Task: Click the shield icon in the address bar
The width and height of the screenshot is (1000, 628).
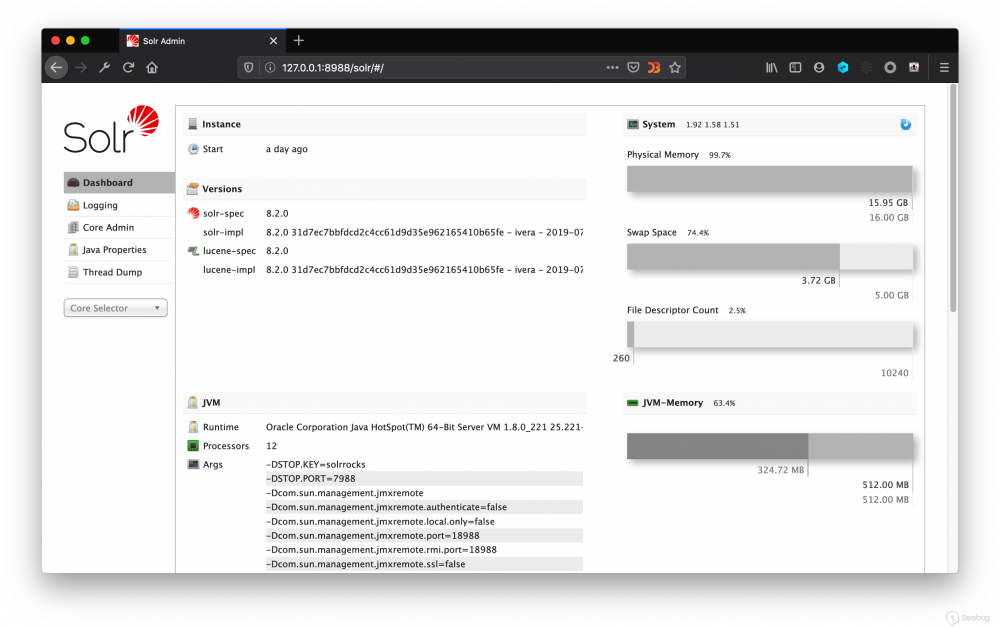Action: 247,67
